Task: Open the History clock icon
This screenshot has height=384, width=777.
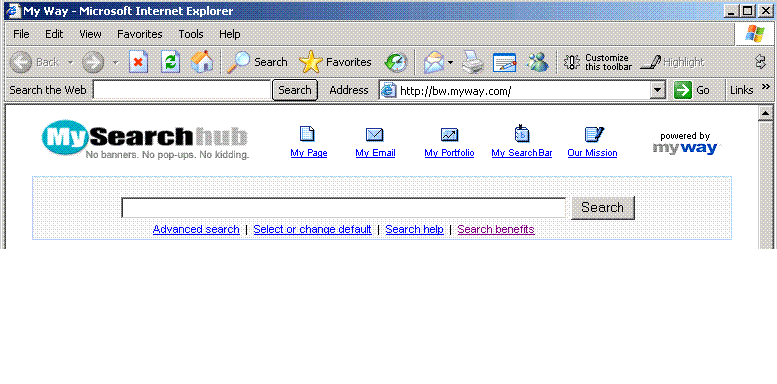Action: click(396, 62)
